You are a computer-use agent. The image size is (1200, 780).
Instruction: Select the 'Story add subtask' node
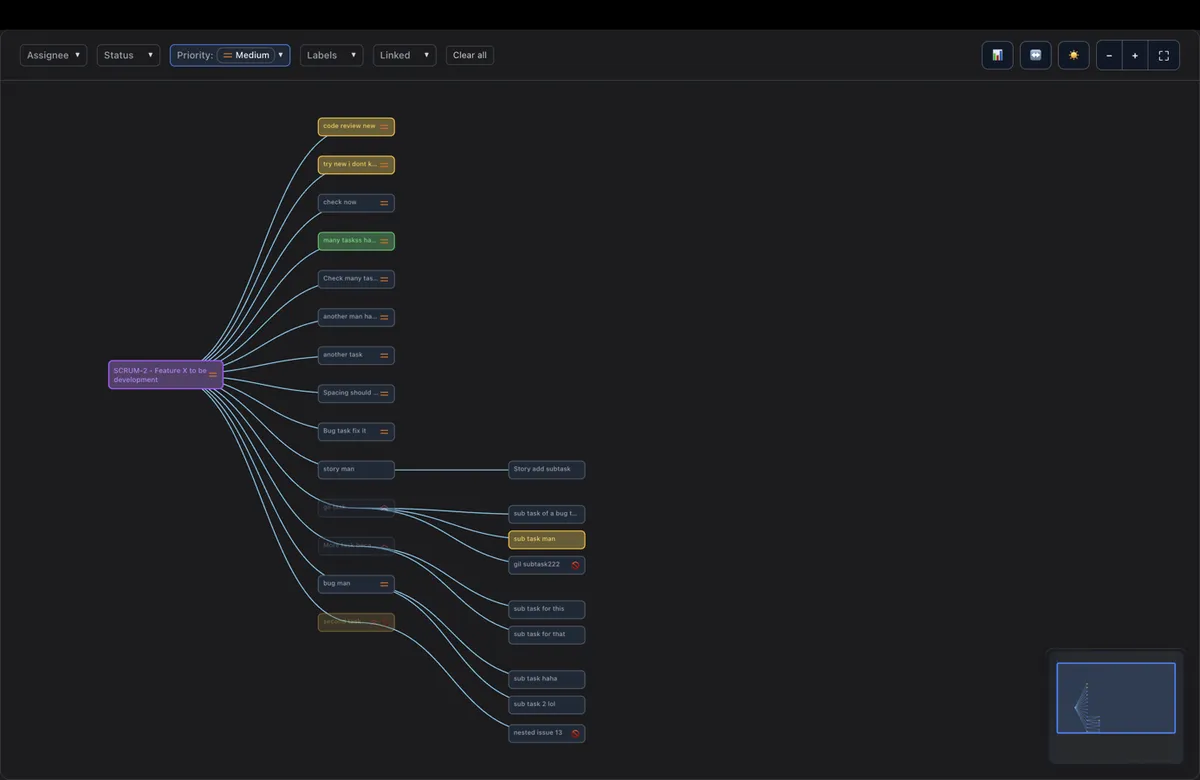click(x=547, y=470)
